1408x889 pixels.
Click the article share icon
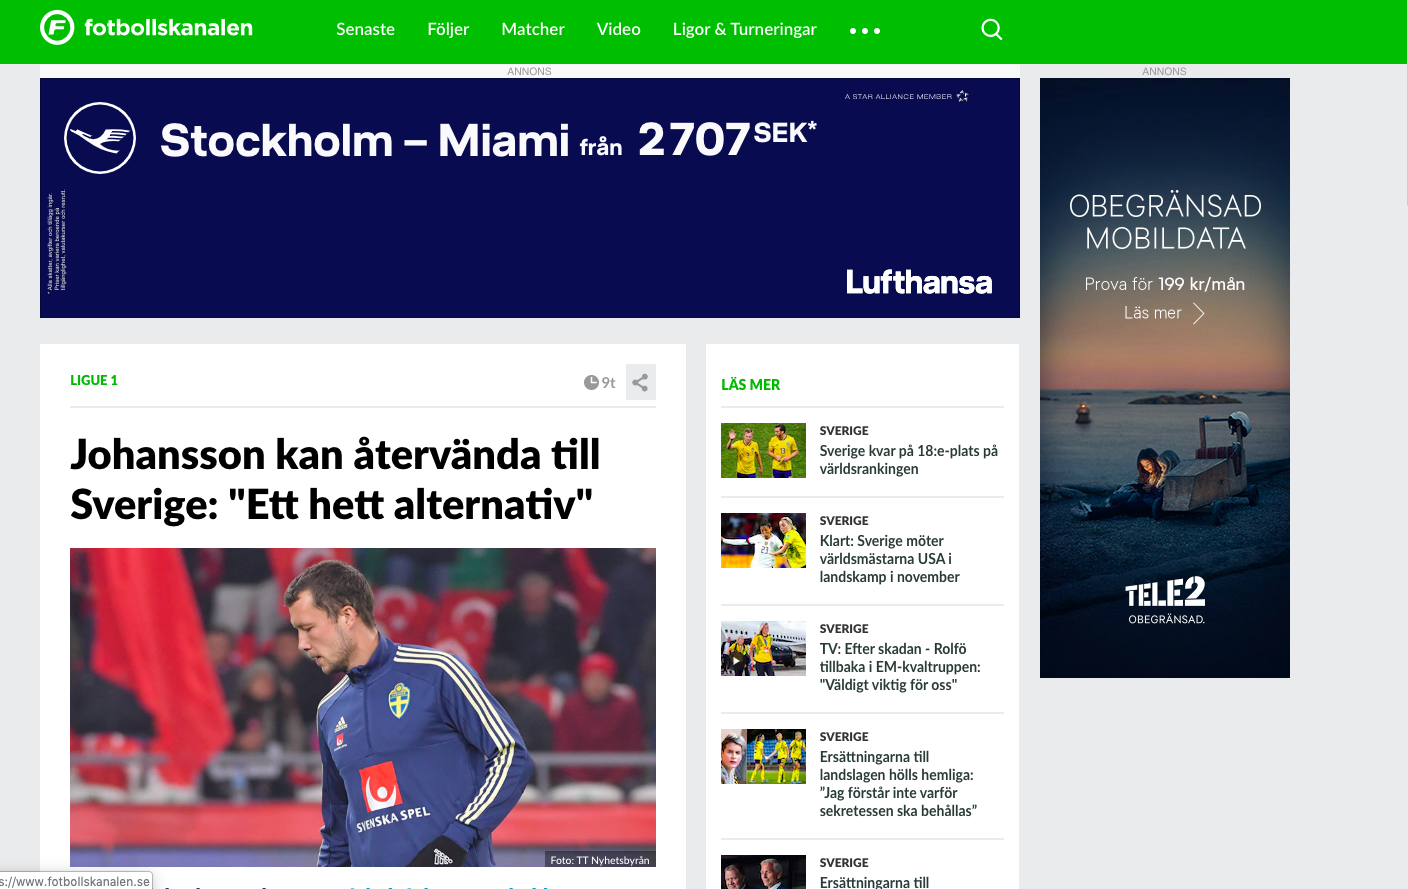tap(641, 382)
